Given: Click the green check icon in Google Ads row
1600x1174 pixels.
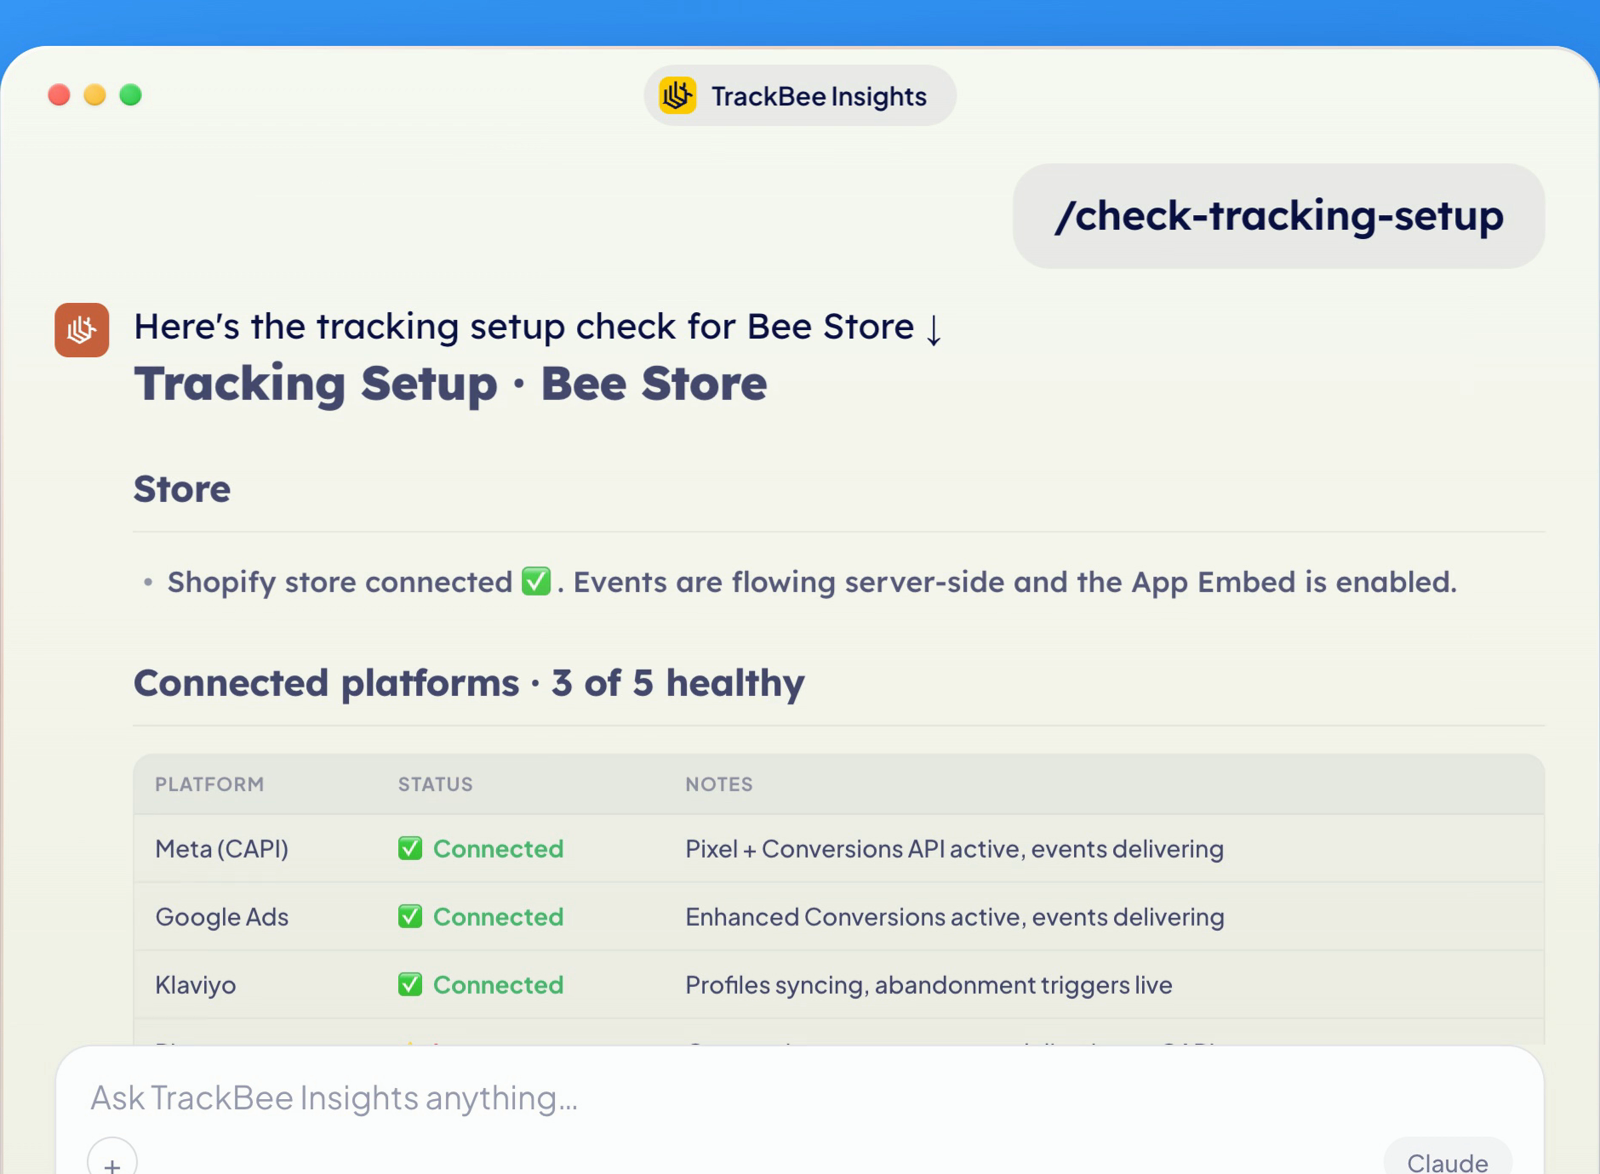Looking at the screenshot, I should [x=410, y=917].
